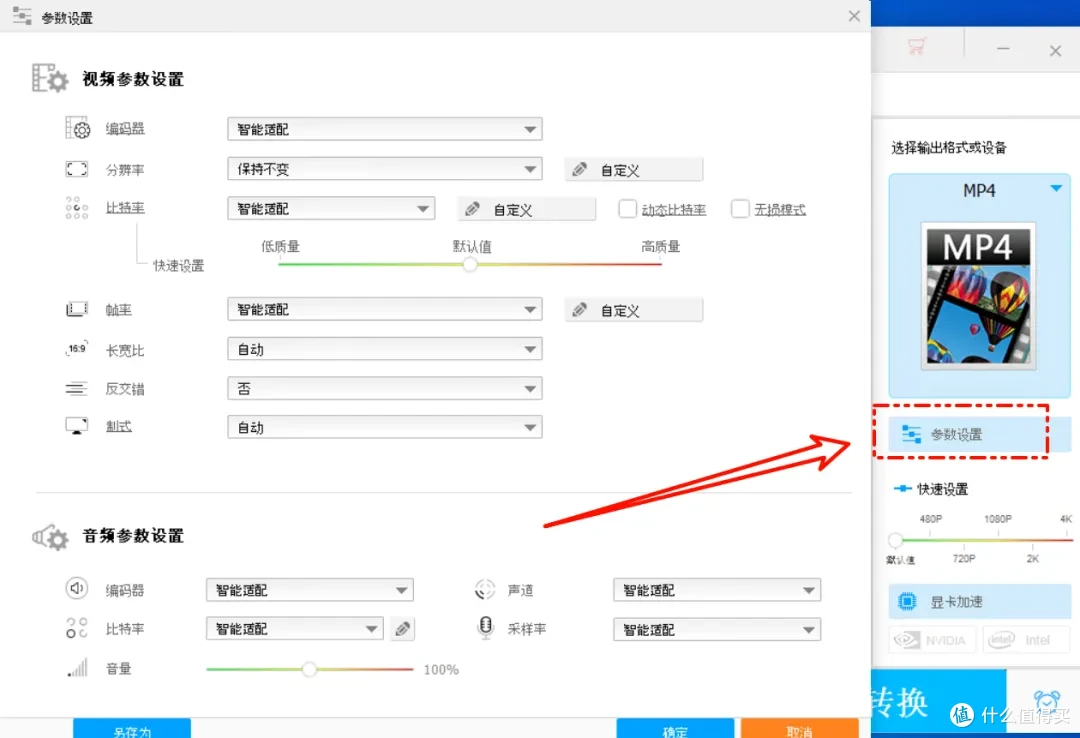This screenshot has width=1080, height=738.
Task: Click the video quality slider handle at 默认值
Action: click(470, 264)
